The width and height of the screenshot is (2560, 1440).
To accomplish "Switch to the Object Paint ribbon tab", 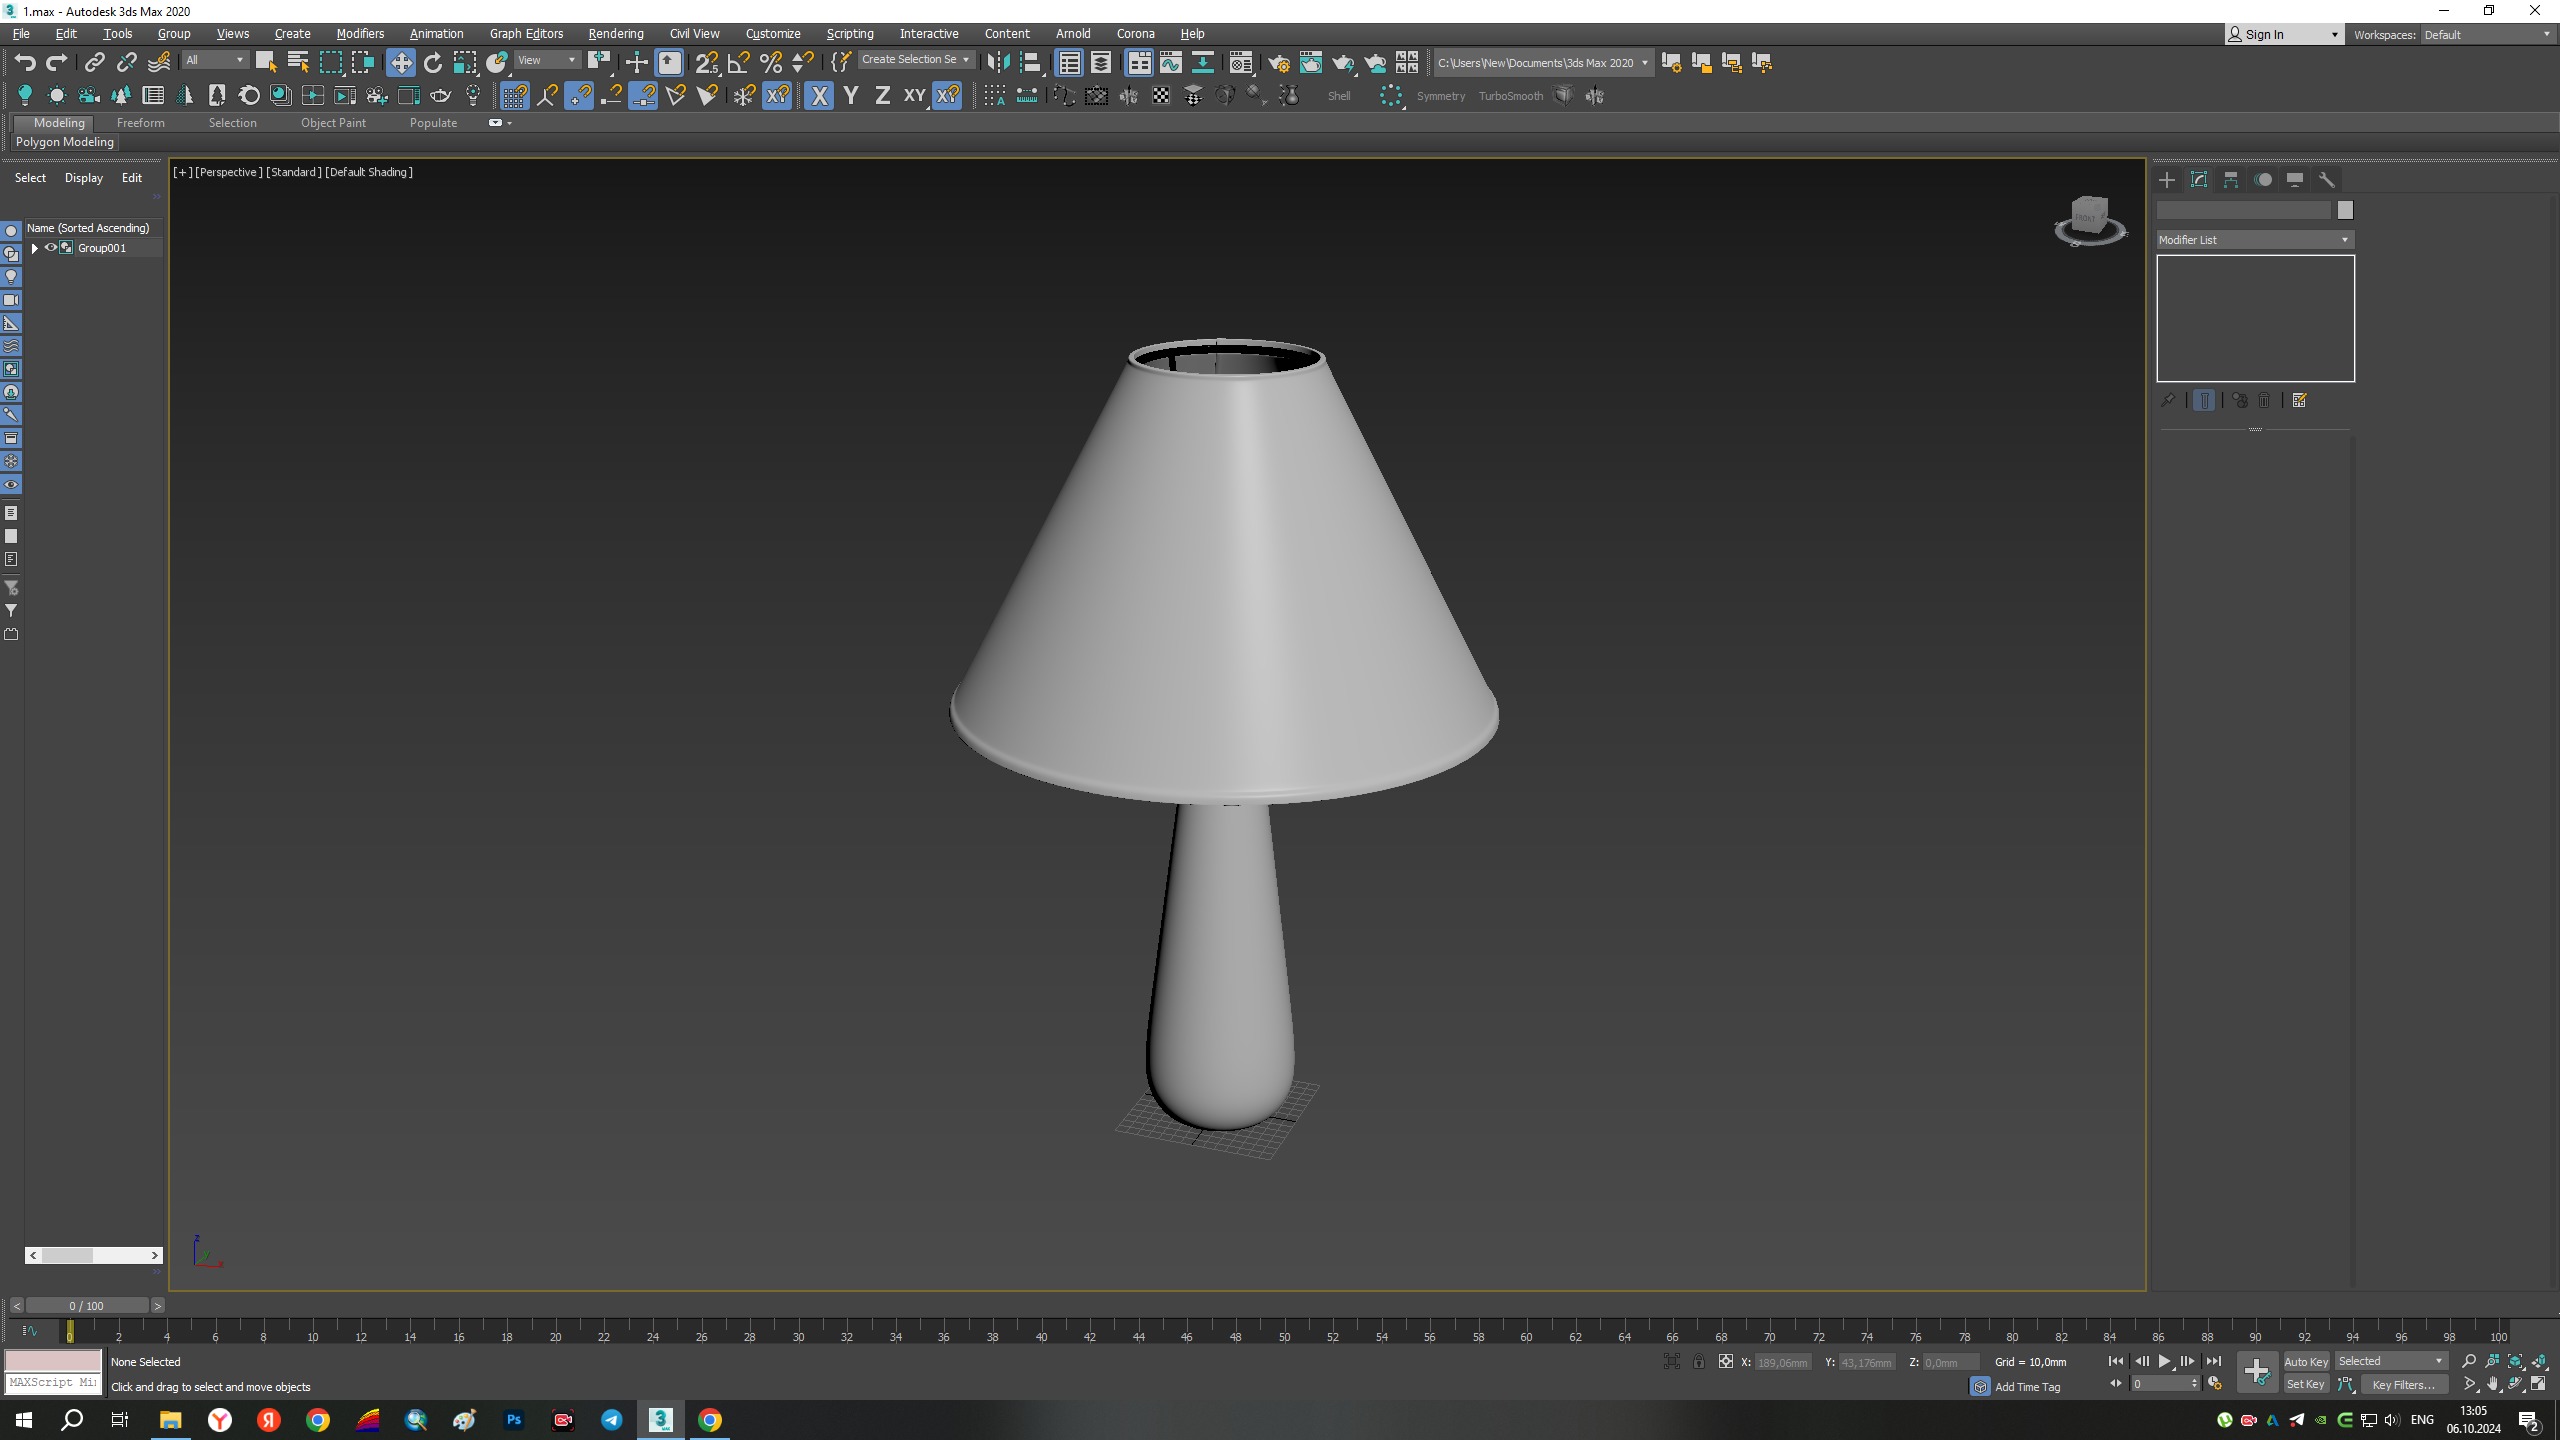I will (x=333, y=123).
